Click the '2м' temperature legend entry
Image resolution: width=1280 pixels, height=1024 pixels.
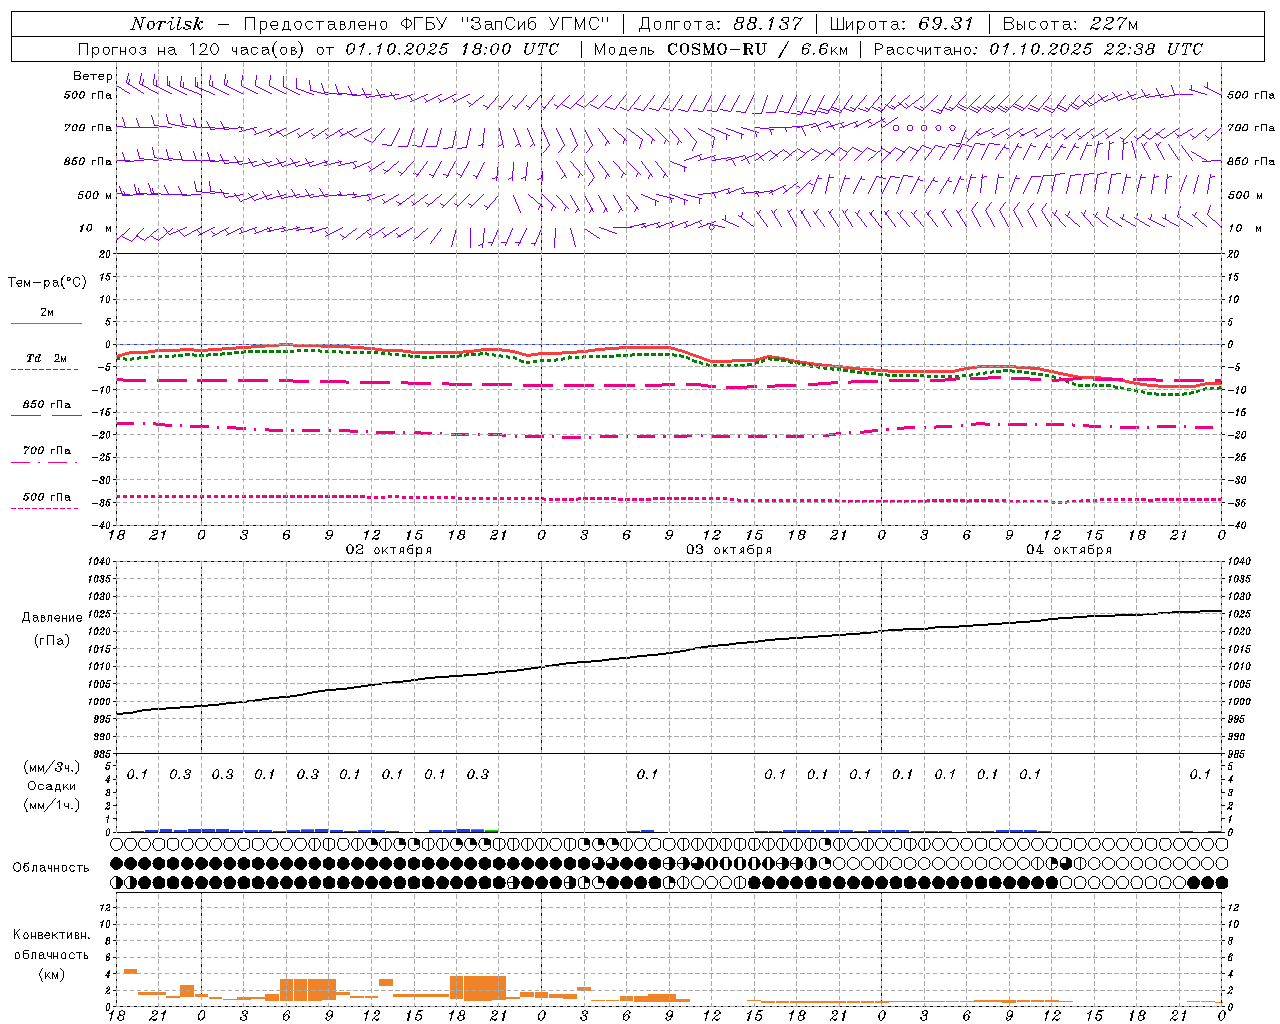click(47, 312)
